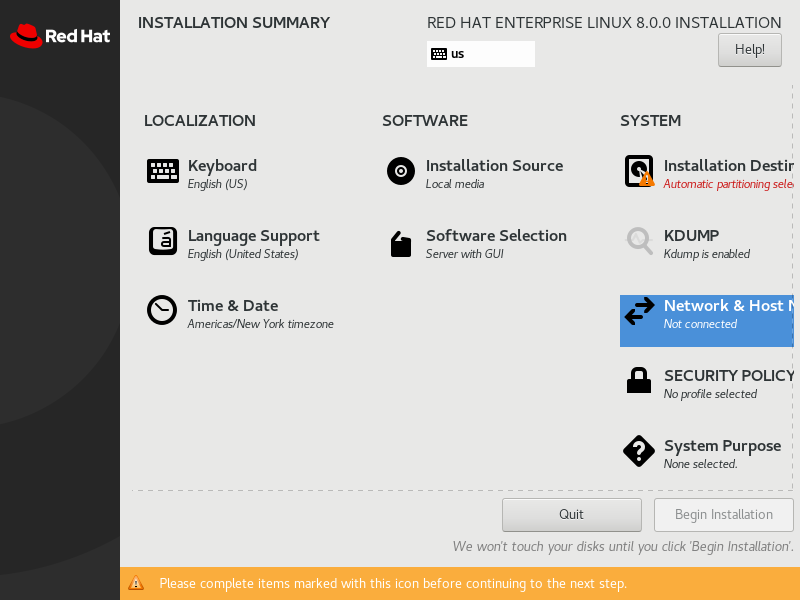This screenshot has height=600, width=800.
Task: Click the 'Not connected' status text
Action: 700,324
